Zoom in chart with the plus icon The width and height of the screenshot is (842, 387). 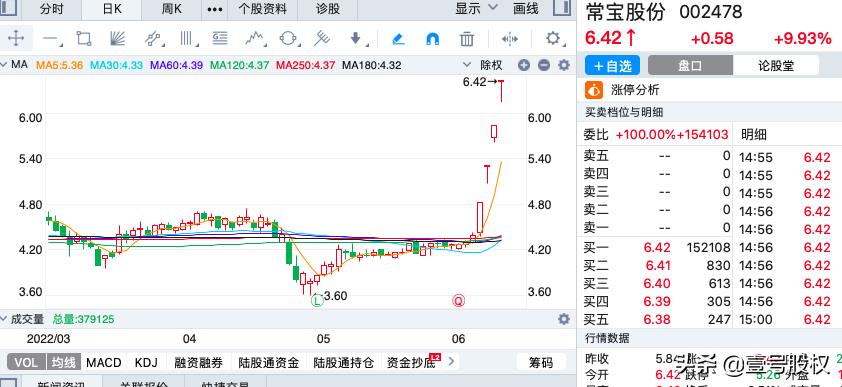pos(524,65)
